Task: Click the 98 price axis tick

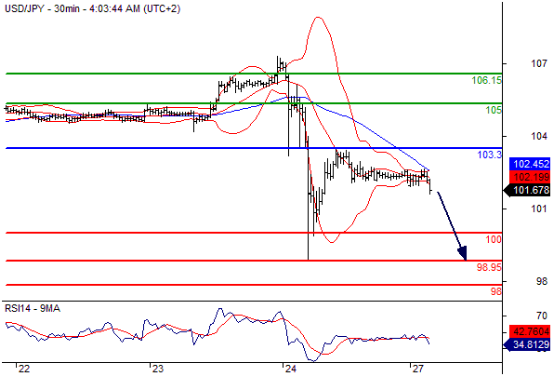Action: 542,281
